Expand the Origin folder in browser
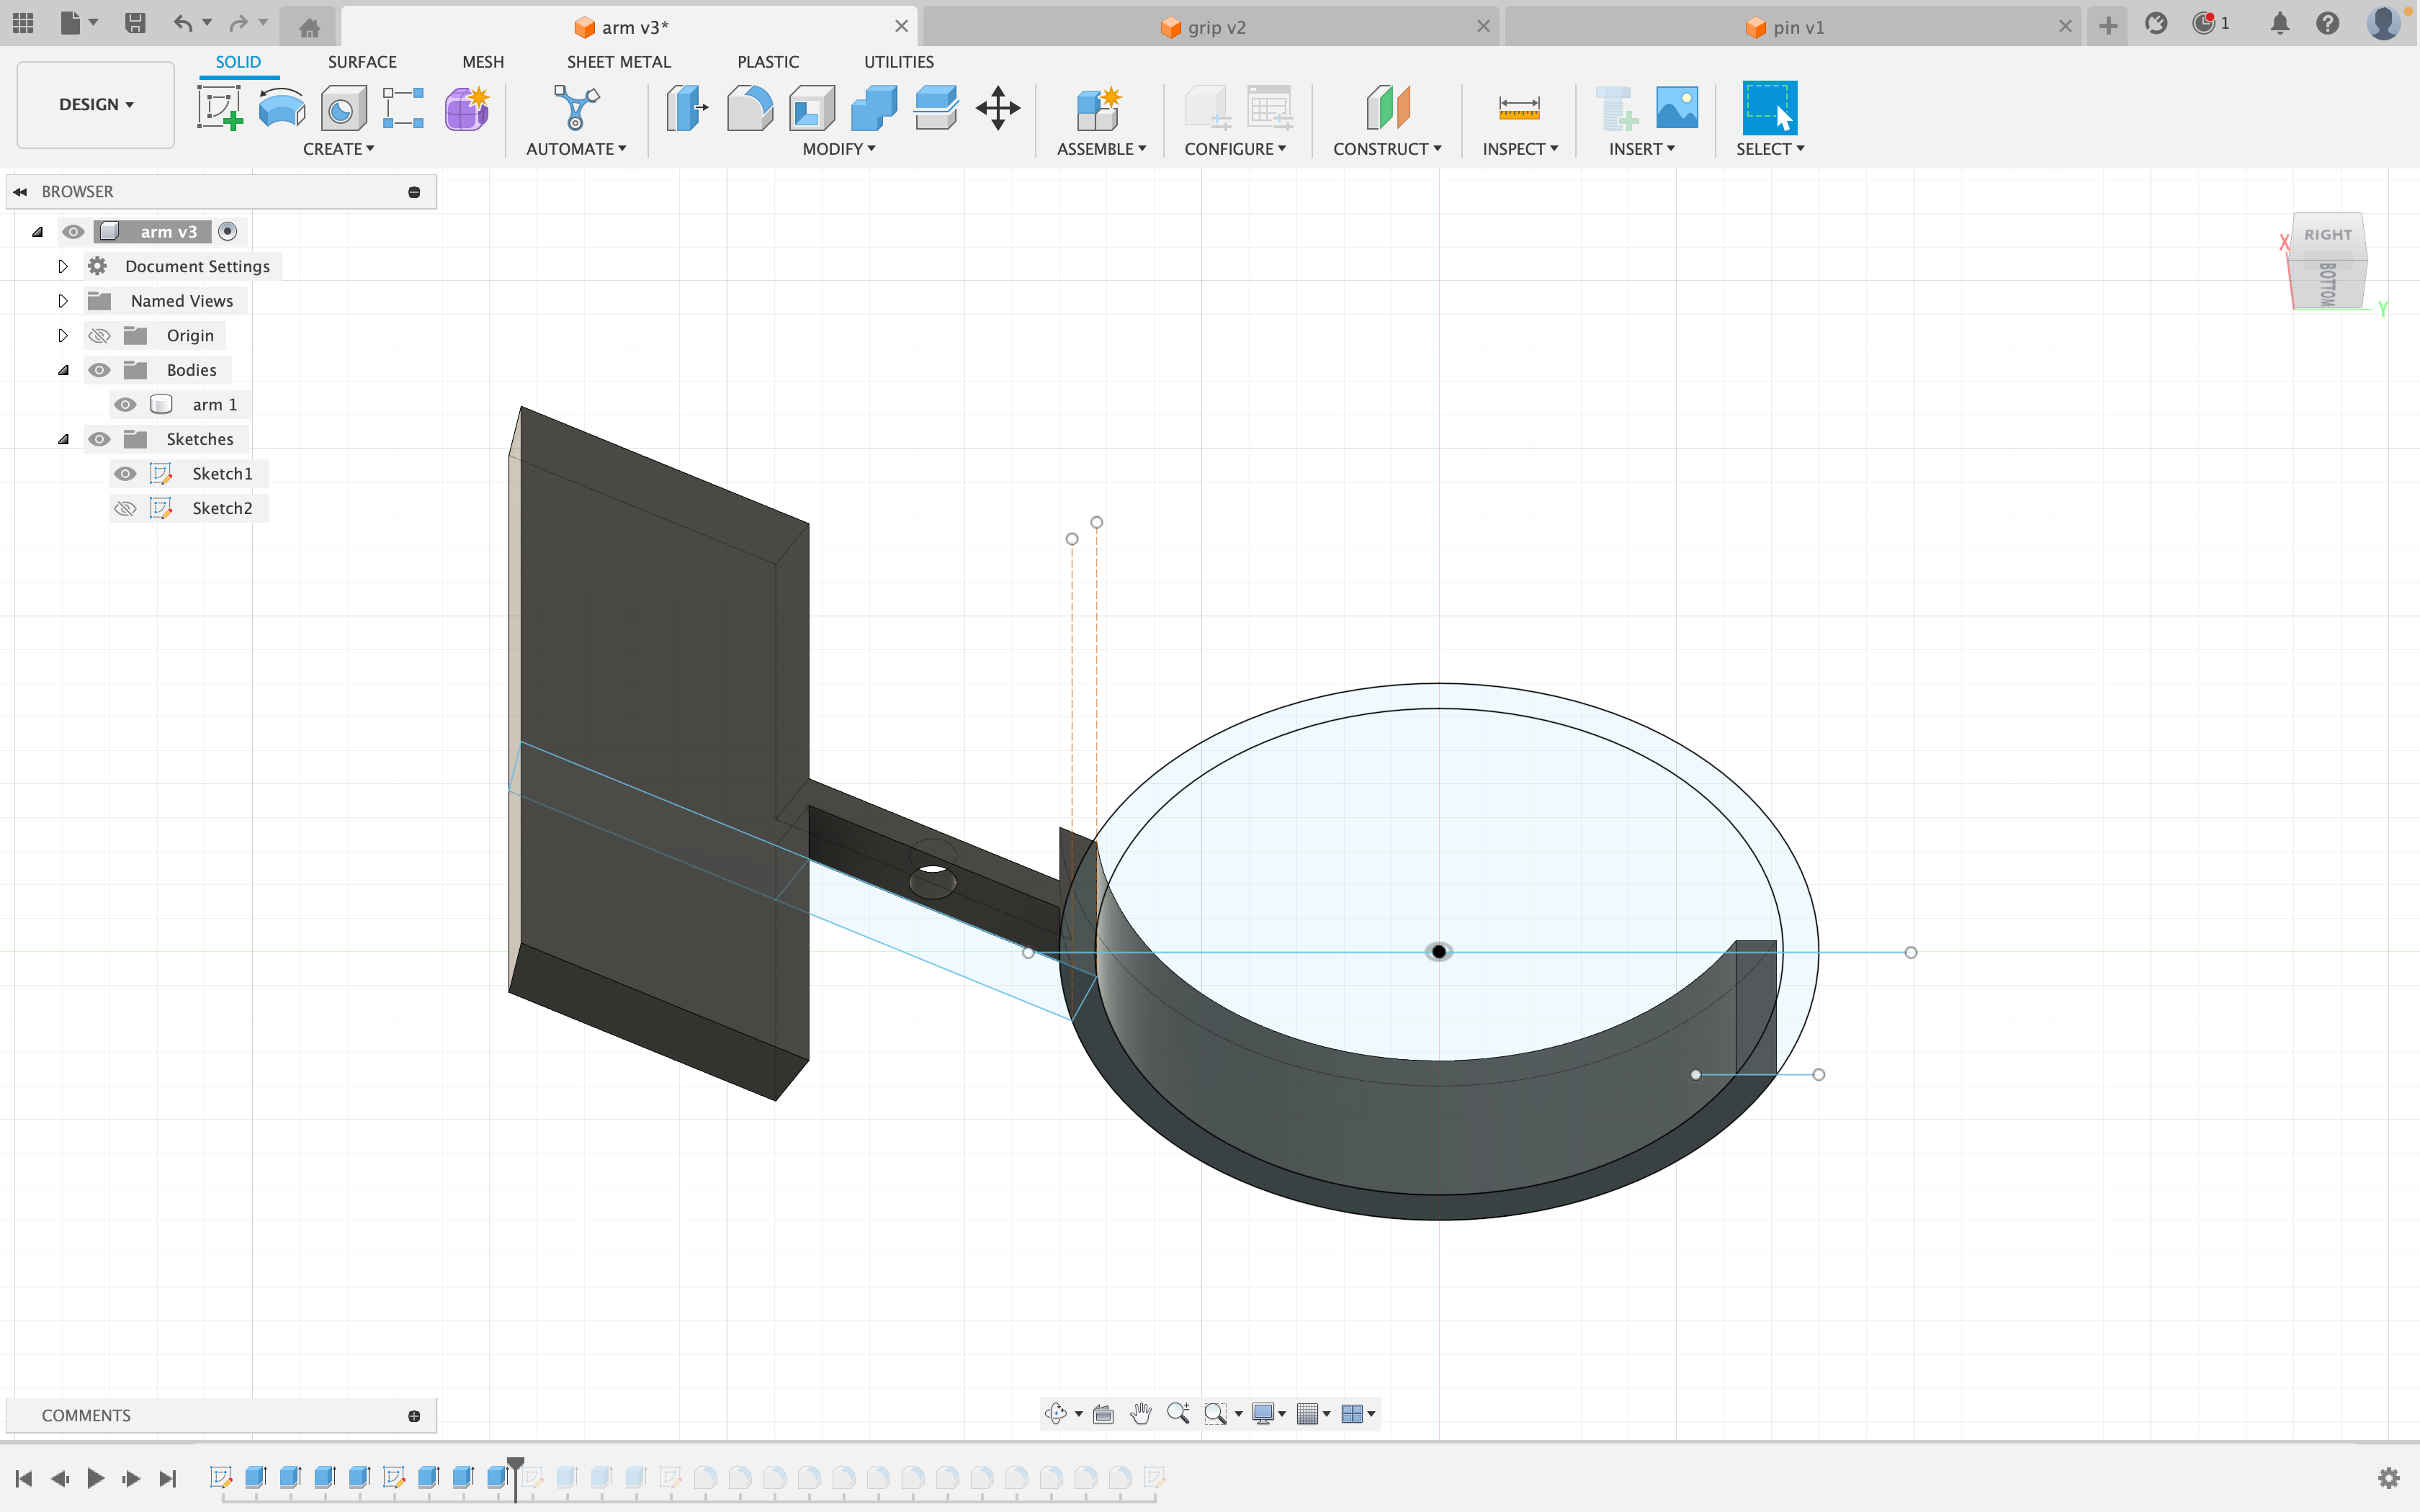 pos(63,335)
